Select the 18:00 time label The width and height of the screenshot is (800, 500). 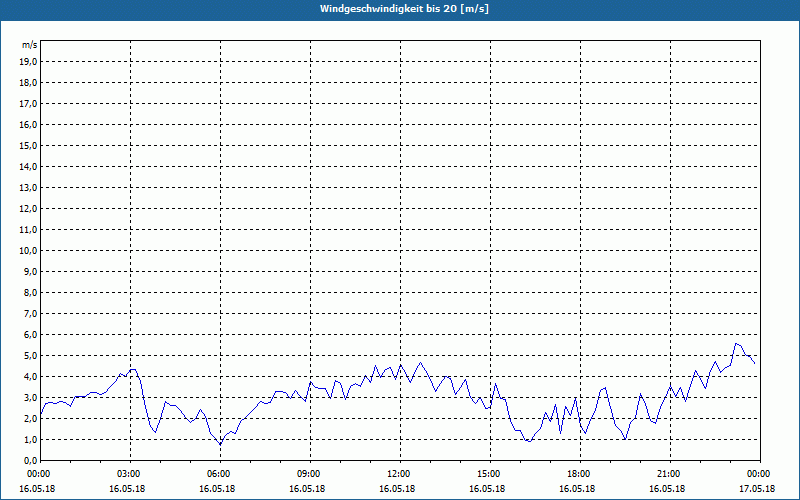click(578, 474)
